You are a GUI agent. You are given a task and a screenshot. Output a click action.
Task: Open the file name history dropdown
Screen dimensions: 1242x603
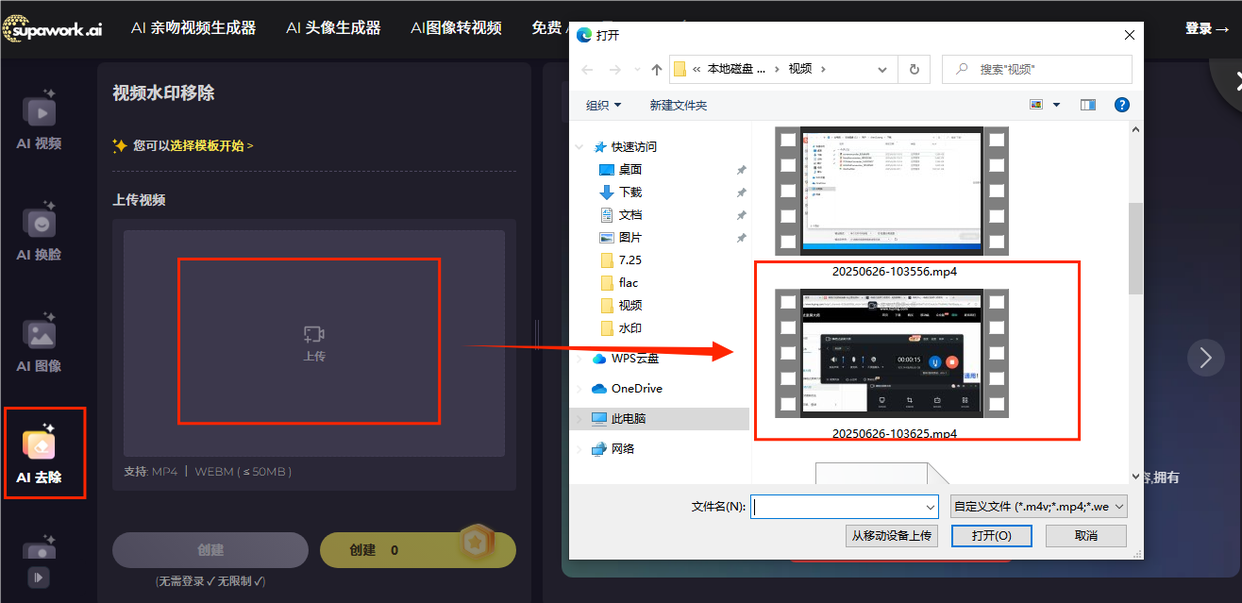click(x=930, y=507)
